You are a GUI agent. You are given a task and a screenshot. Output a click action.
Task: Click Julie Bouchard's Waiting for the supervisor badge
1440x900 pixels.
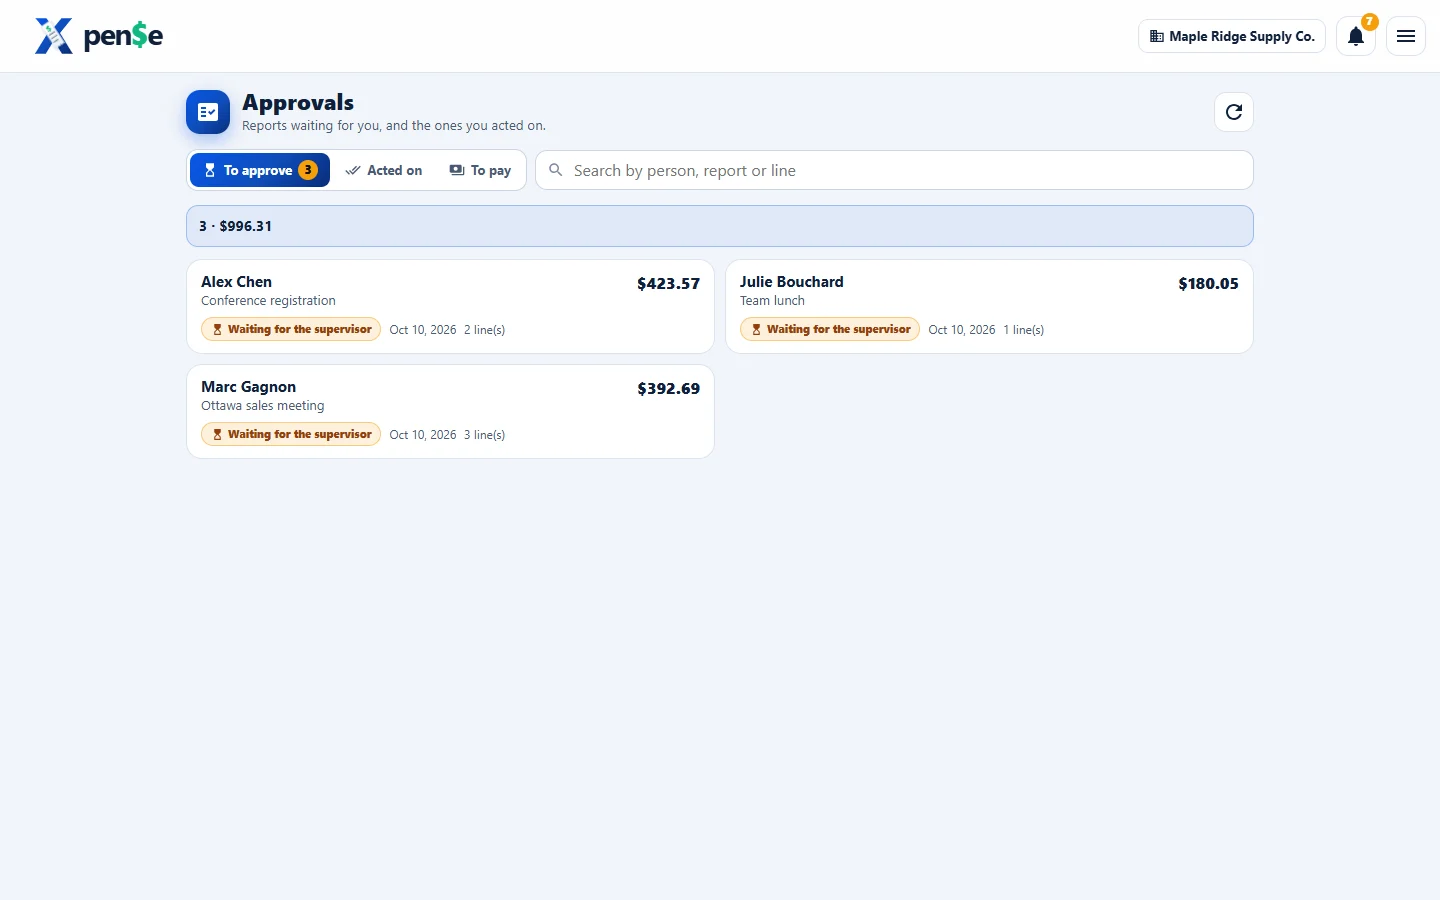tap(830, 329)
